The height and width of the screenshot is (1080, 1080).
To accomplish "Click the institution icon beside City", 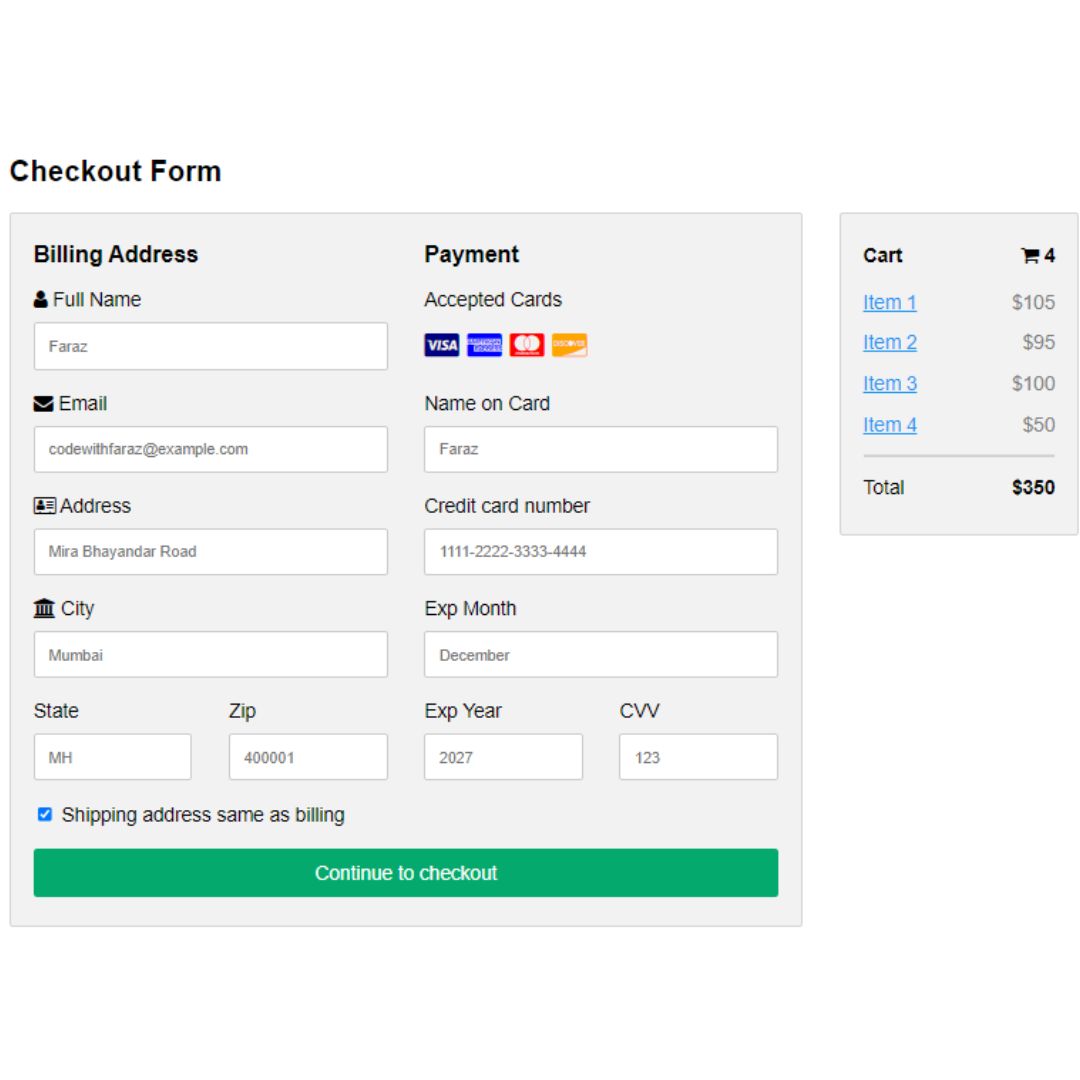I will (44, 608).
